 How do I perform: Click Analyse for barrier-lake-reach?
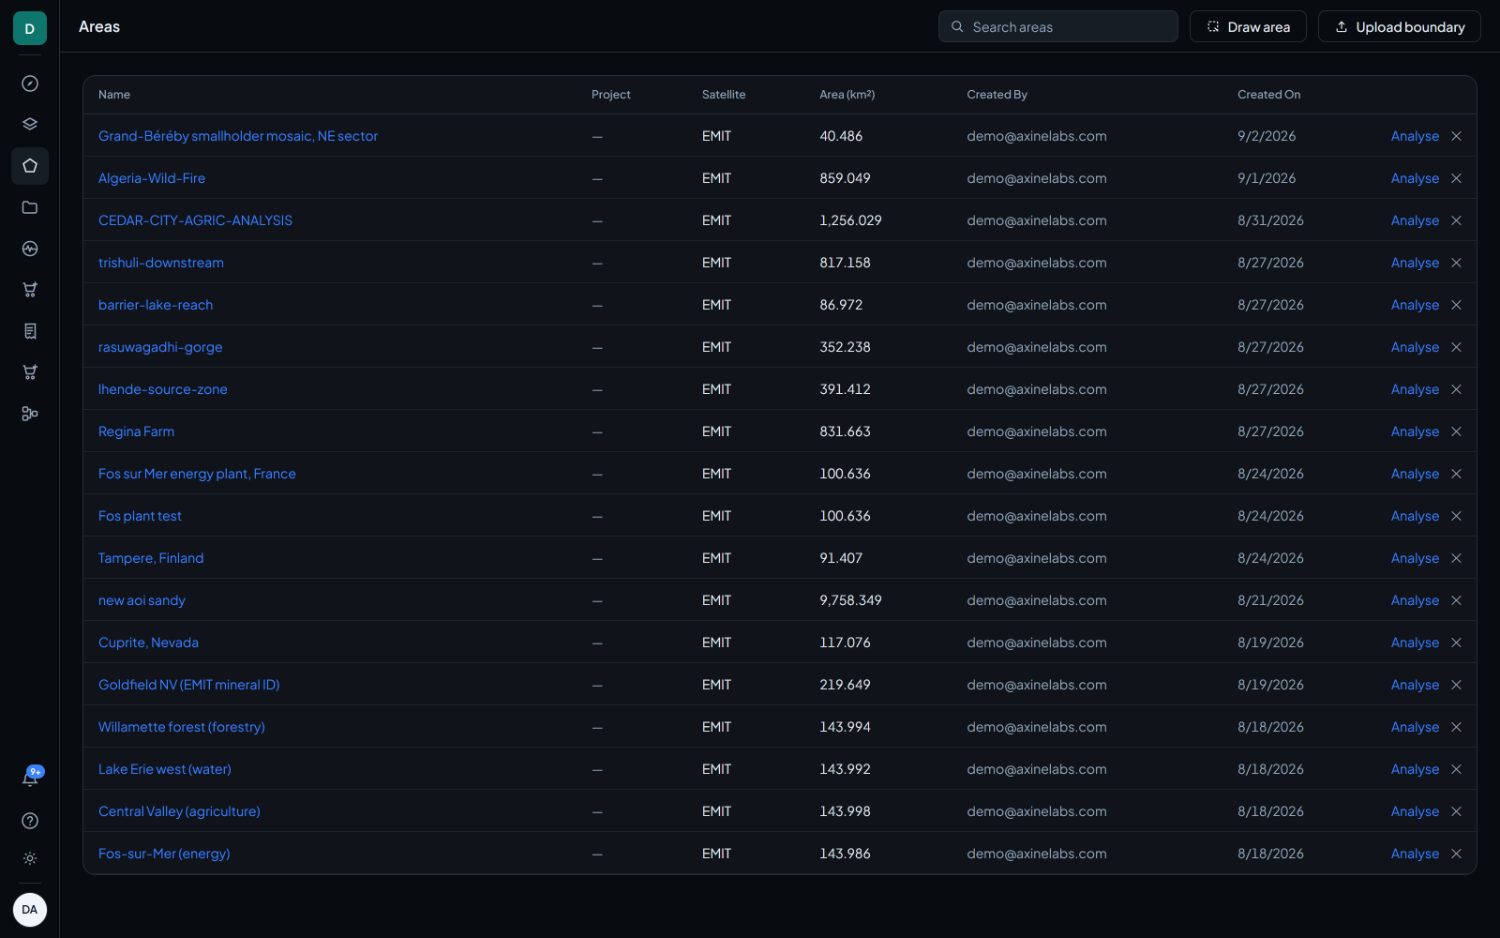point(1414,305)
